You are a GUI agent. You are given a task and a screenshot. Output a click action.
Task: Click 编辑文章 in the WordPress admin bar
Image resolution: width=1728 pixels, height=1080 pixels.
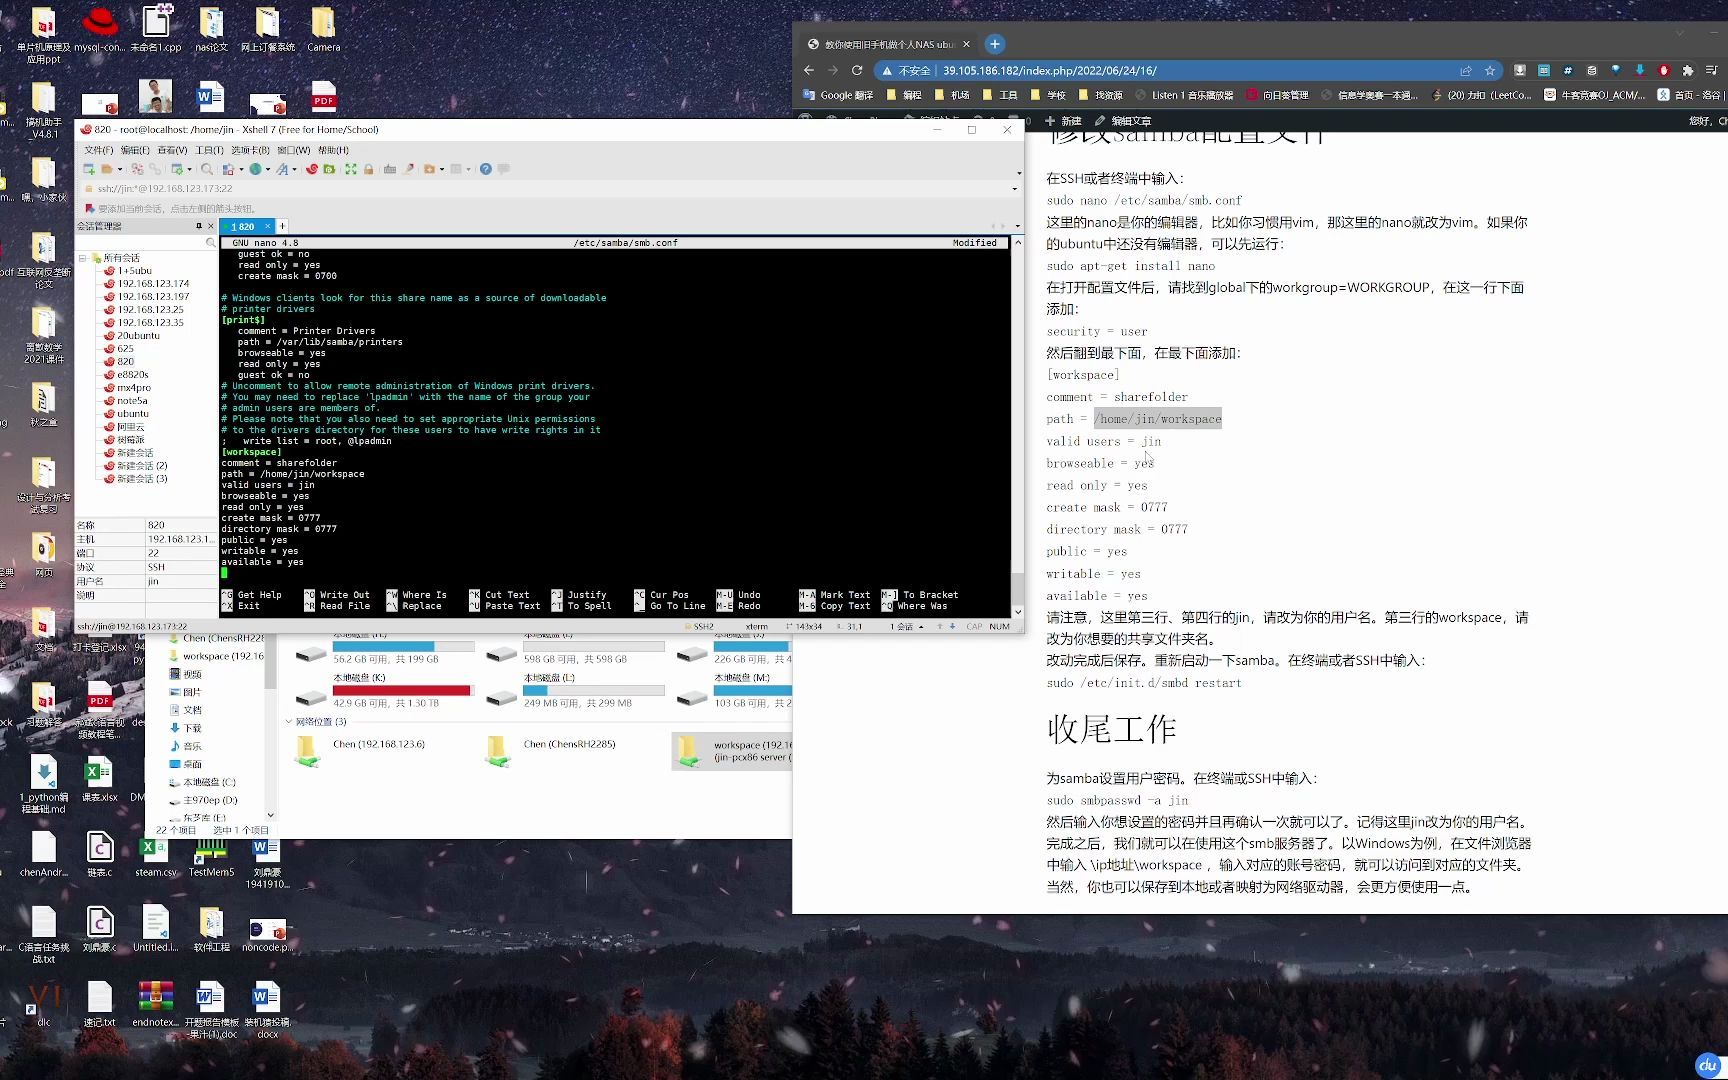pos(1123,121)
